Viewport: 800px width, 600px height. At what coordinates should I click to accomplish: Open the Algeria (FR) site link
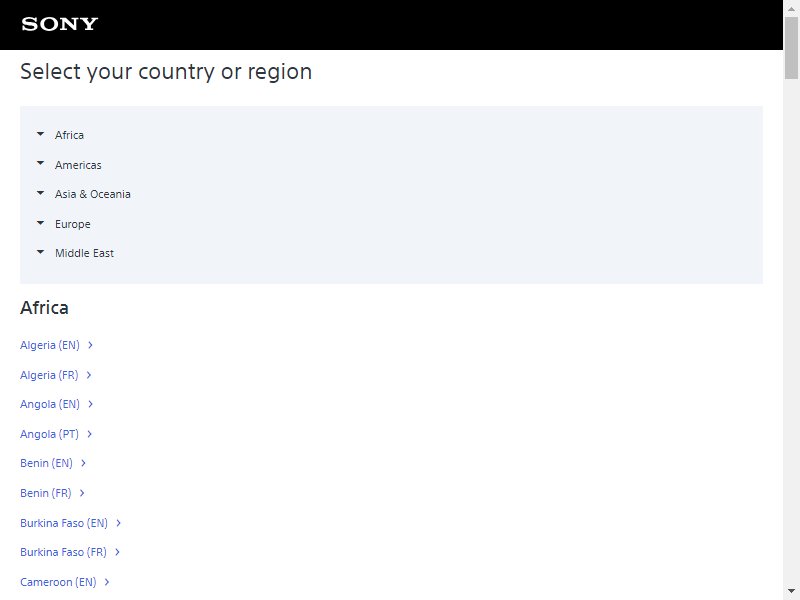click(49, 375)
